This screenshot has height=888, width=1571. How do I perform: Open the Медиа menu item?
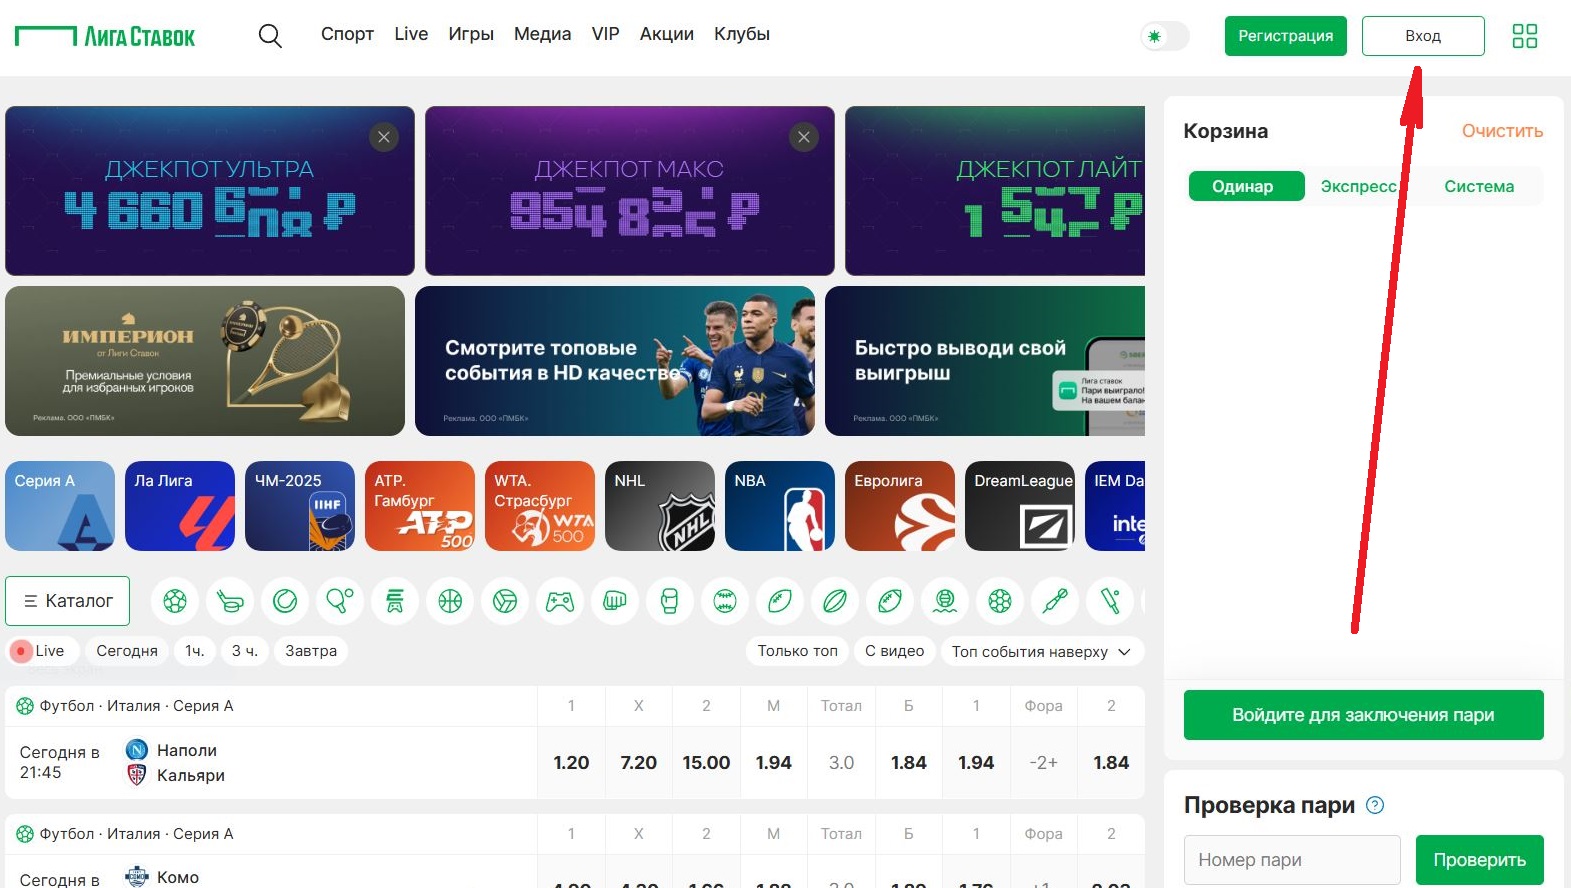coord(542,34)
